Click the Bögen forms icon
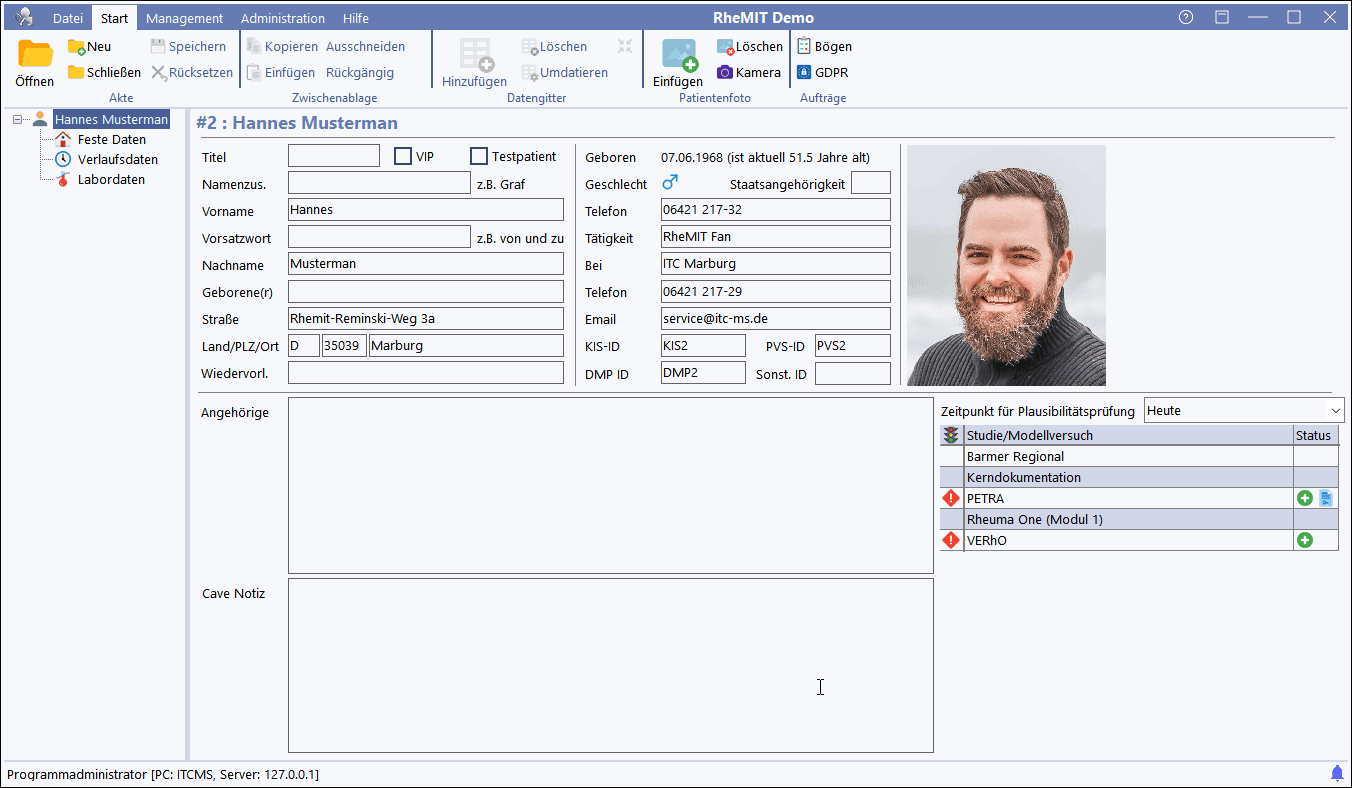1352x788 pixels. pyautogui.click(x=804, y=46)
